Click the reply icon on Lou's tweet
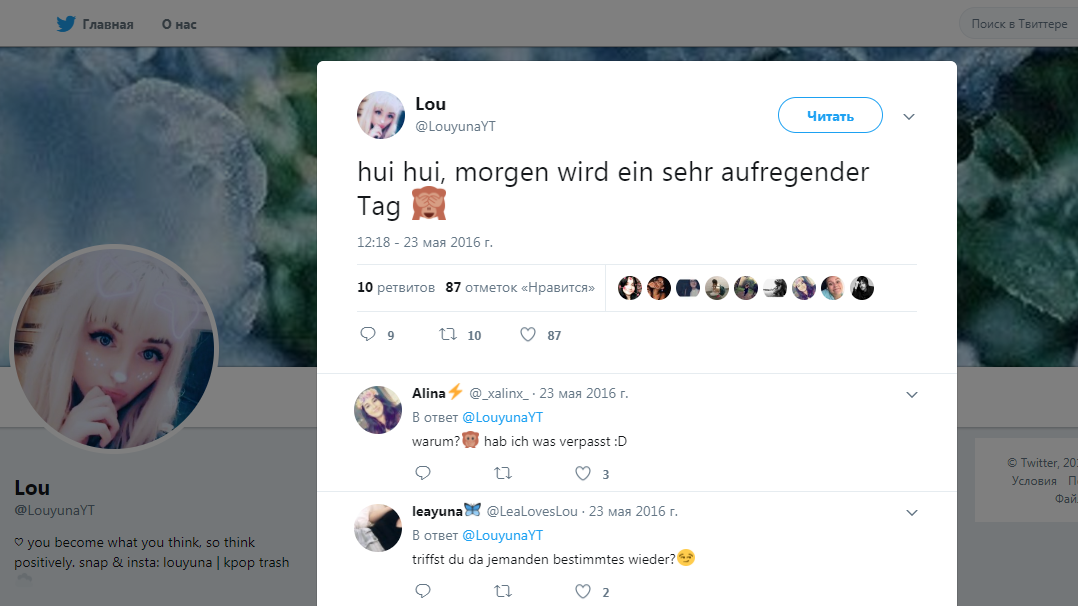Image resolution: width=1078 pixels, height=606 pixels. (368, 334)
